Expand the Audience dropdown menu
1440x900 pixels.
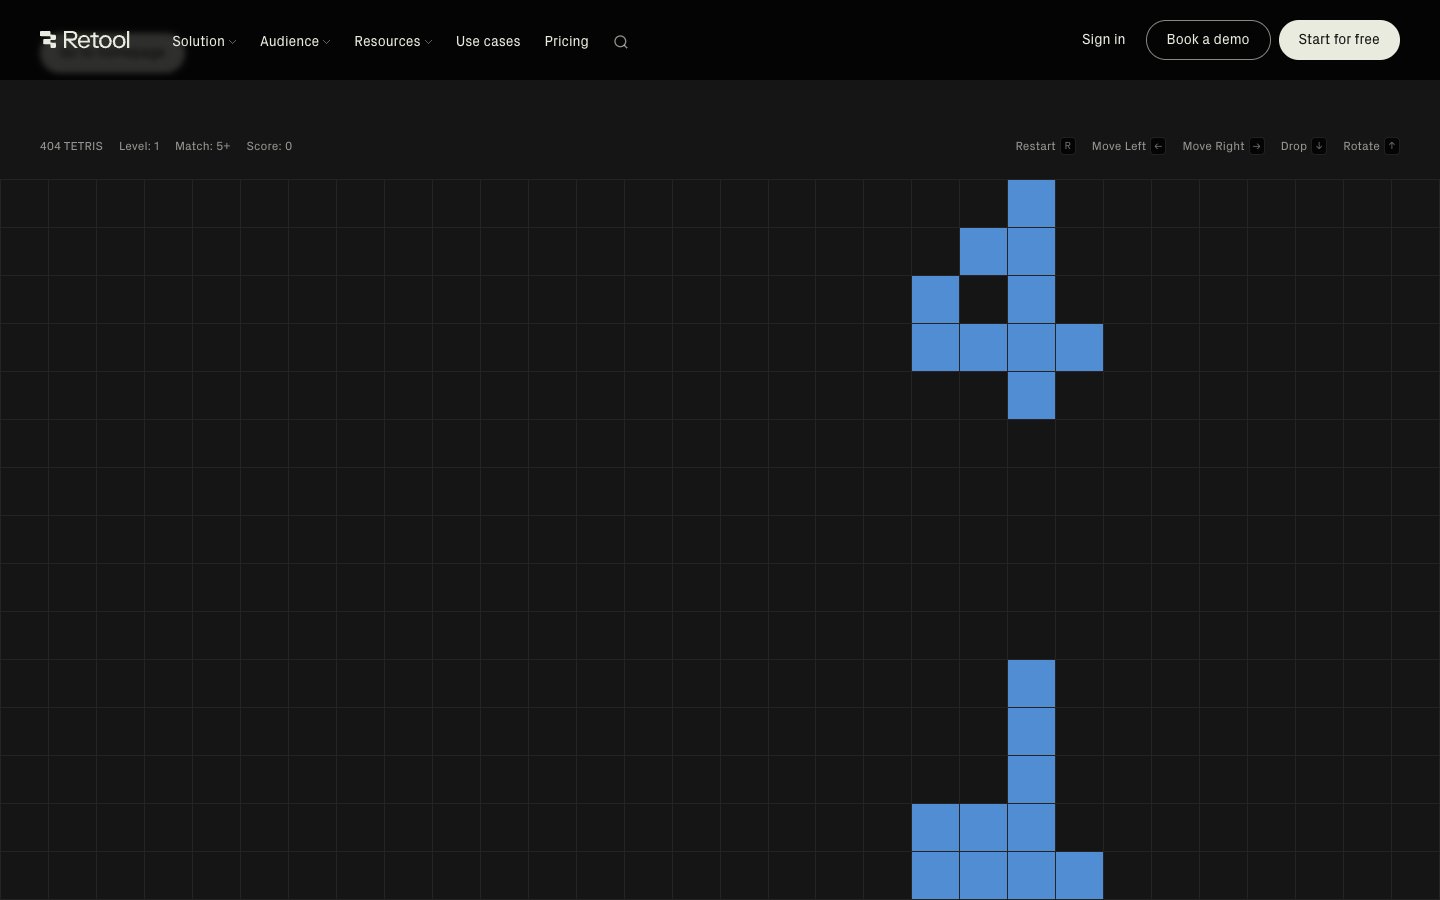point(294,41)
